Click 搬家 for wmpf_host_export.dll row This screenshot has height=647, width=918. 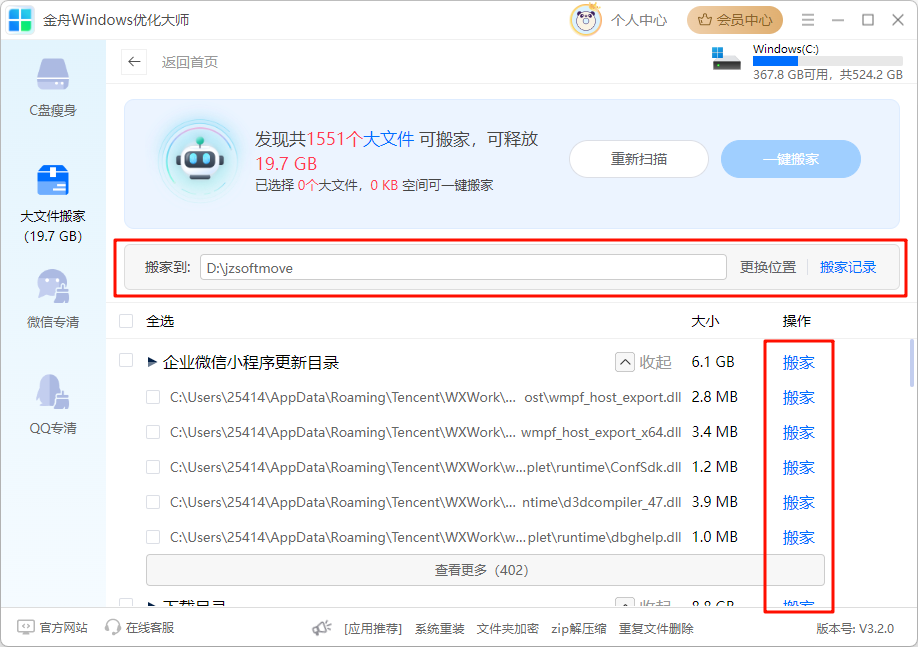click(x=799, y=398)
